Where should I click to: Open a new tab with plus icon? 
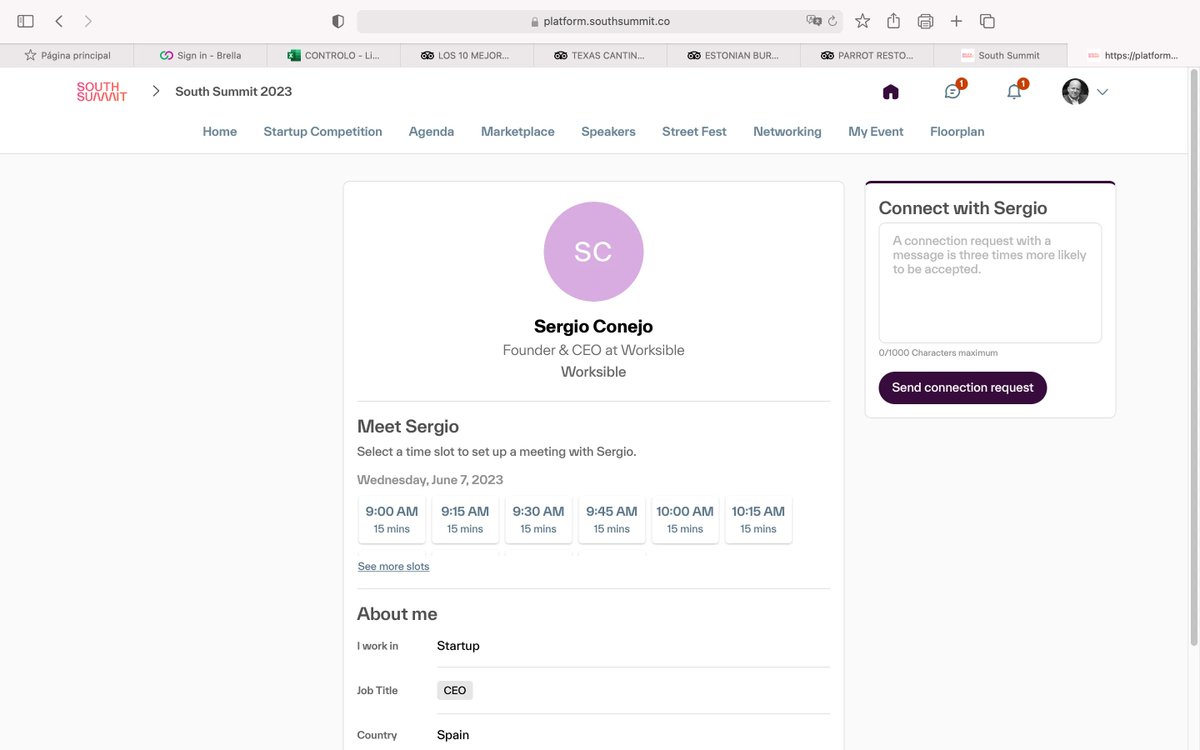pos(956,21)
